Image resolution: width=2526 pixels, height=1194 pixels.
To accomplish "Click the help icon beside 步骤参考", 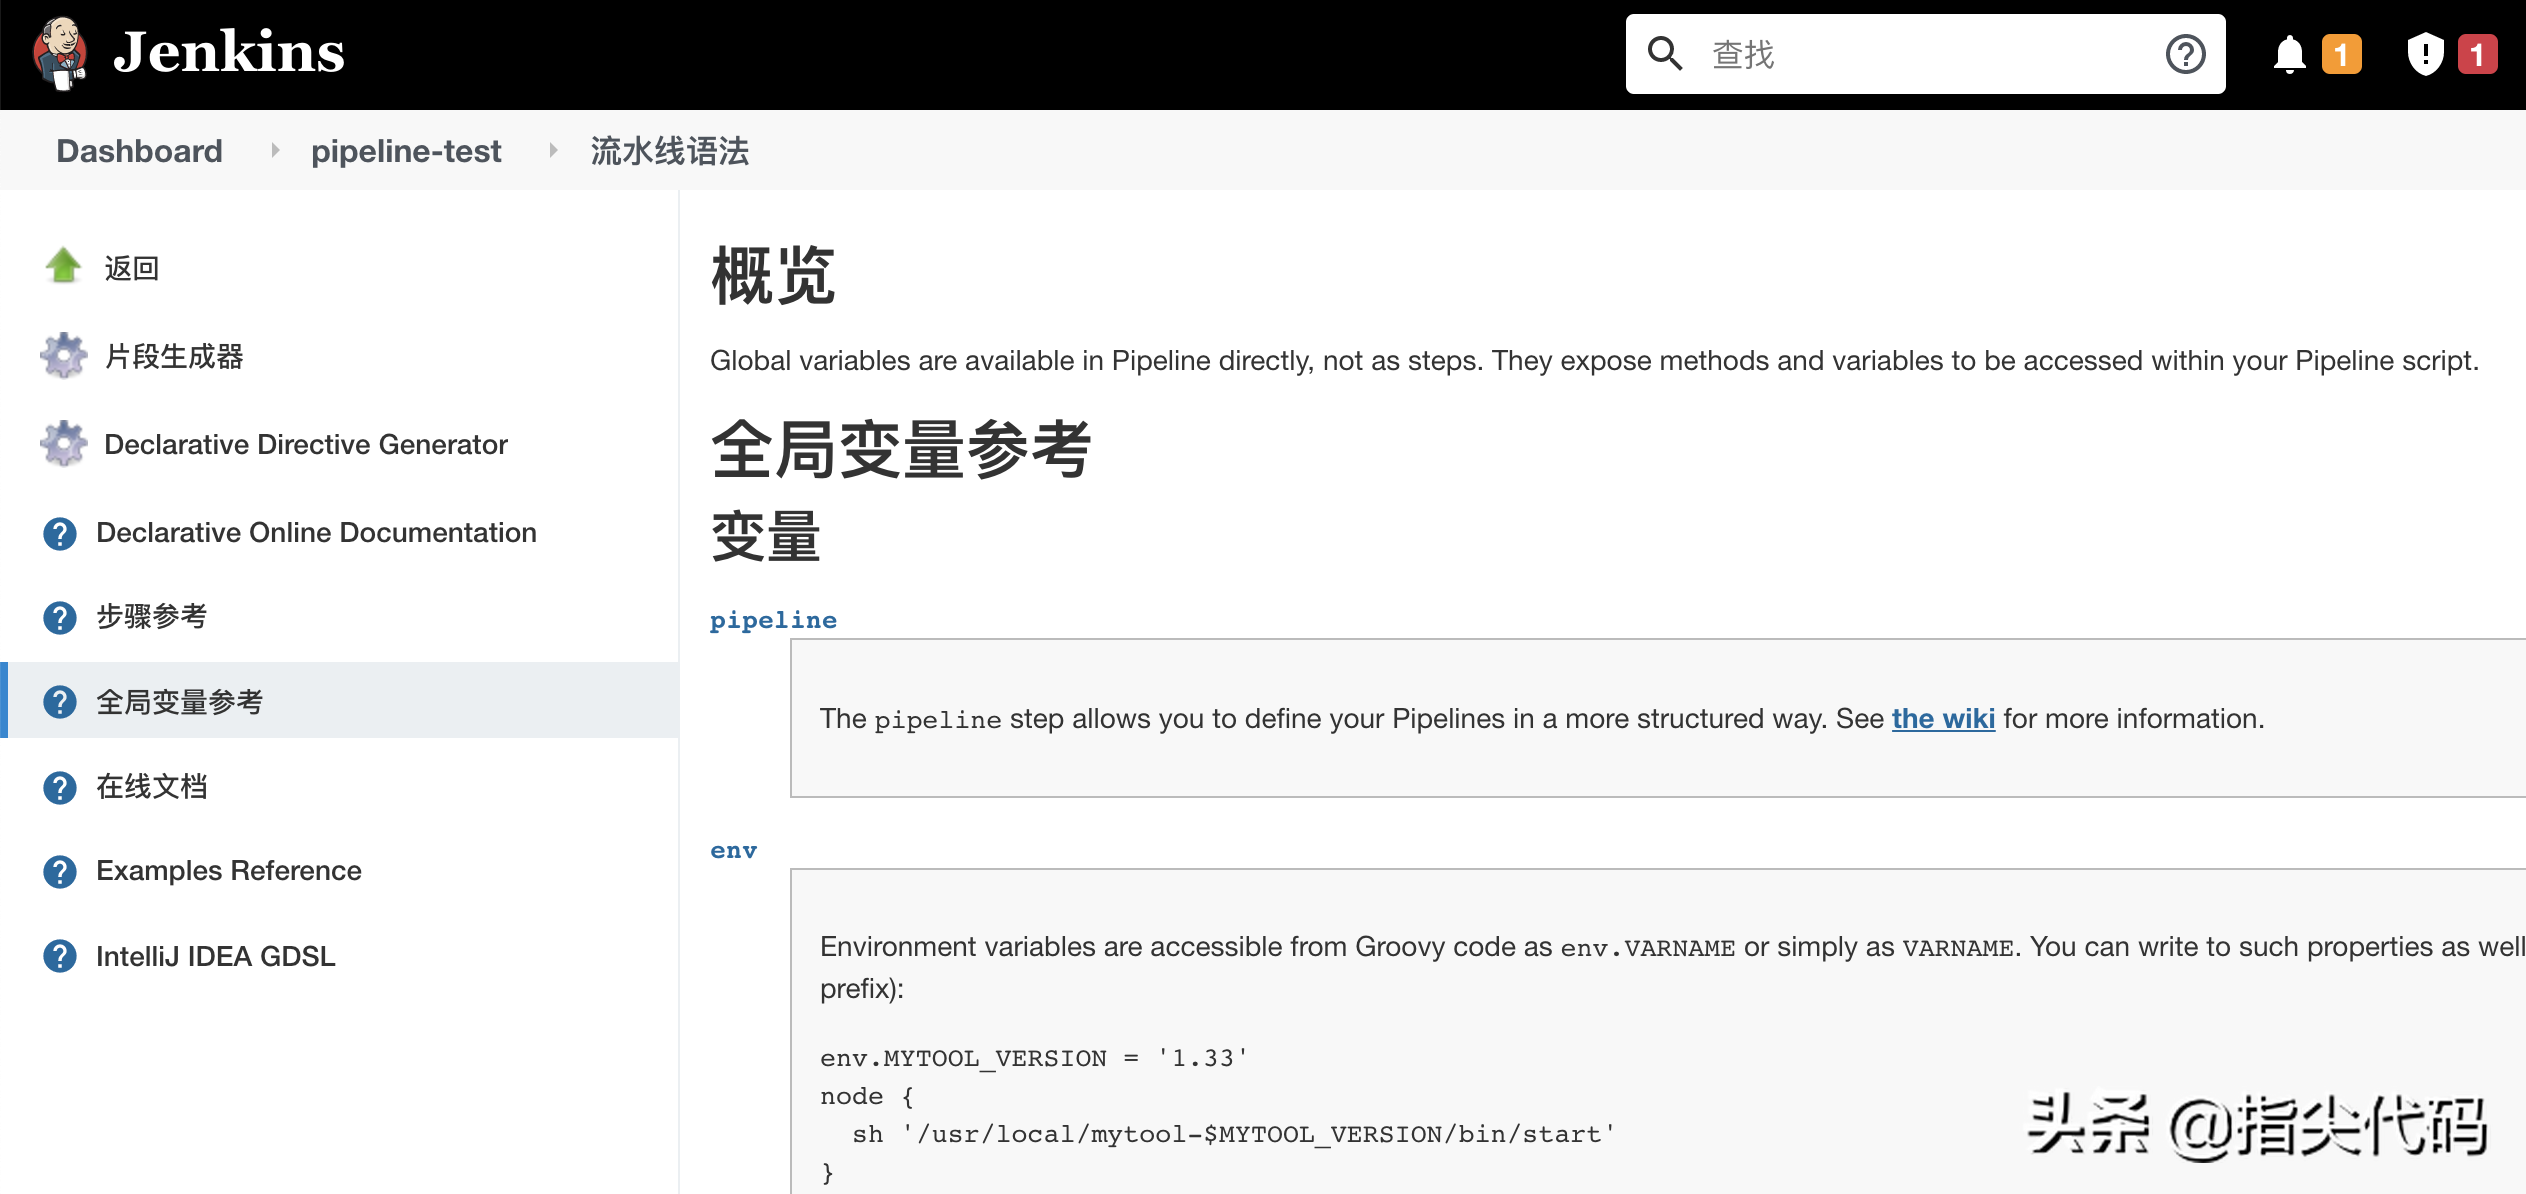I will pyautogui.click(x=60, y=617).
